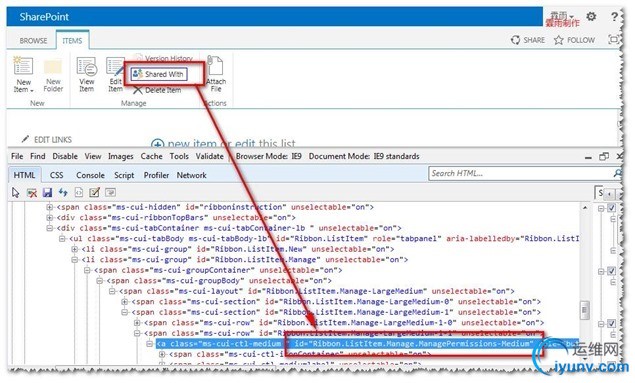635x383 pixels.
Task: Select the HTML developer tools tab
Action: click(24, 175)
